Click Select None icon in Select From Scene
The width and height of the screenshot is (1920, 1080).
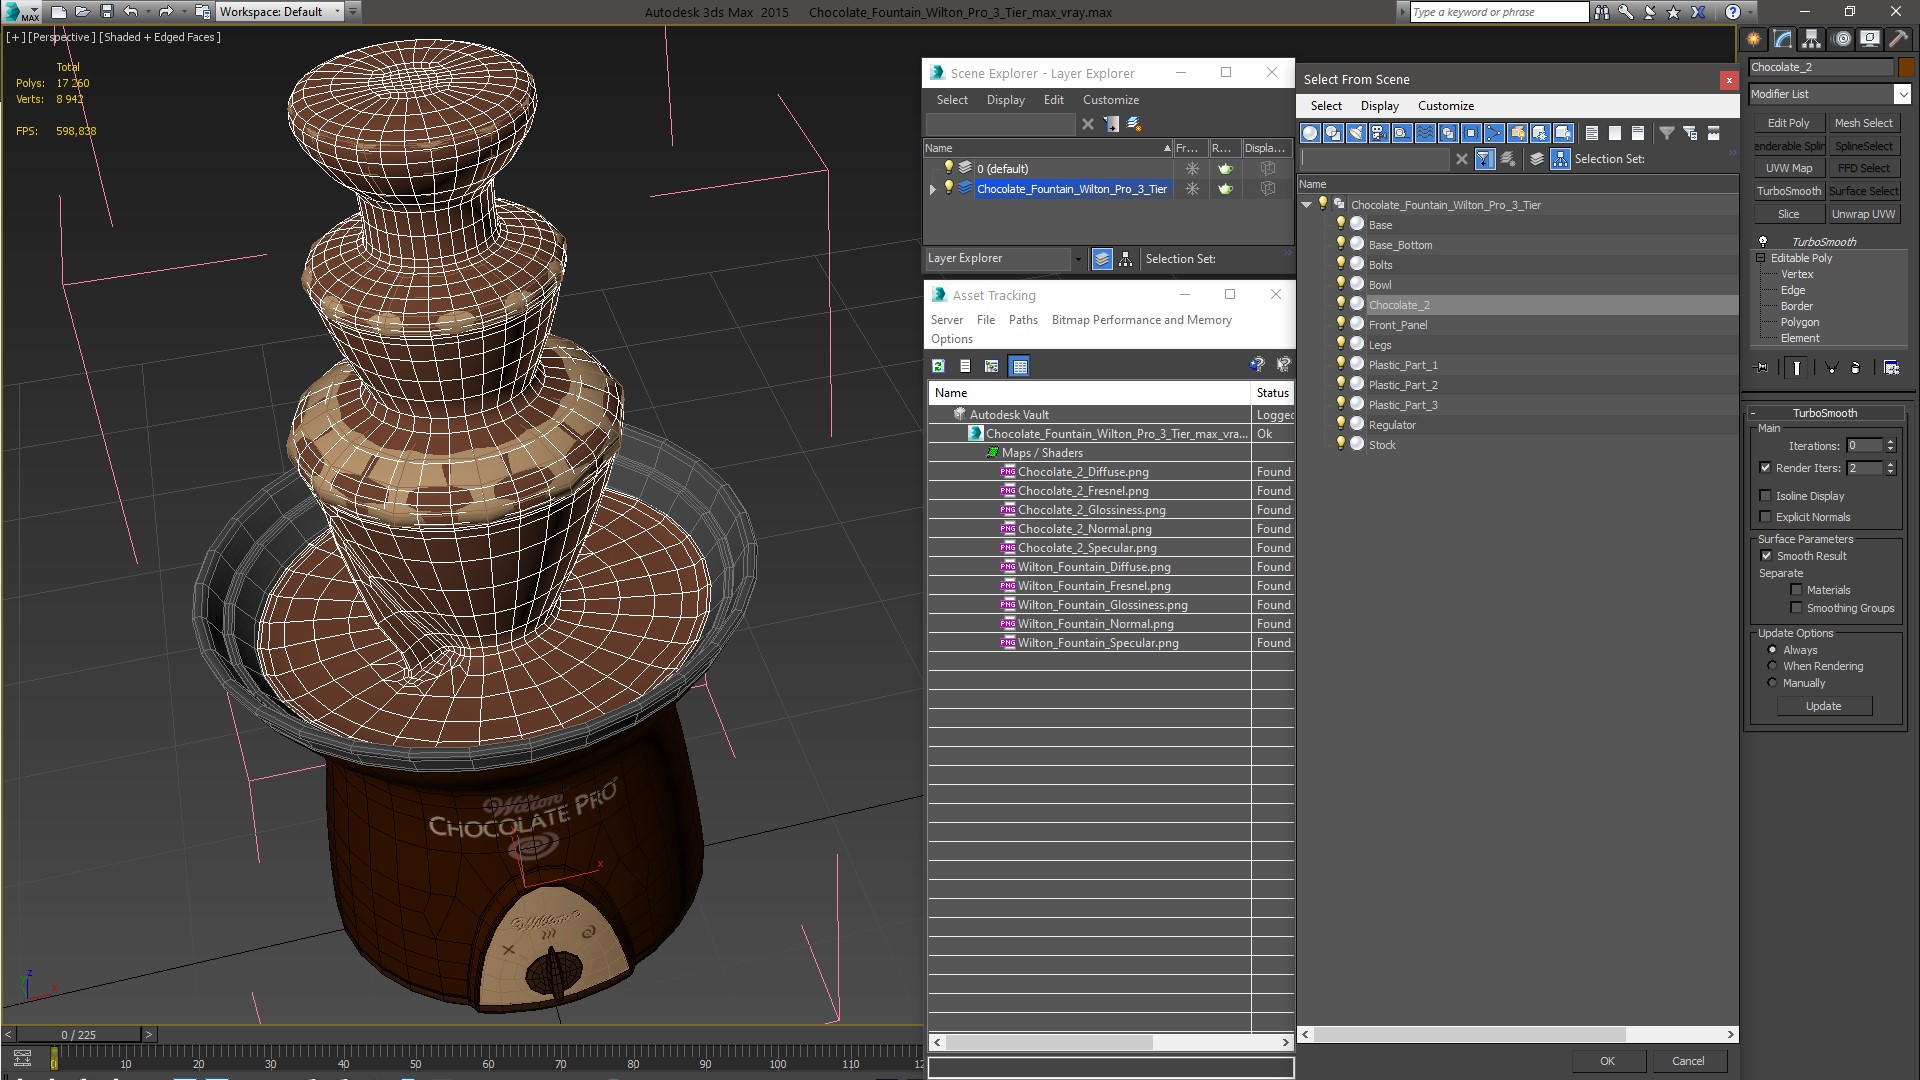pos(1615,133)
